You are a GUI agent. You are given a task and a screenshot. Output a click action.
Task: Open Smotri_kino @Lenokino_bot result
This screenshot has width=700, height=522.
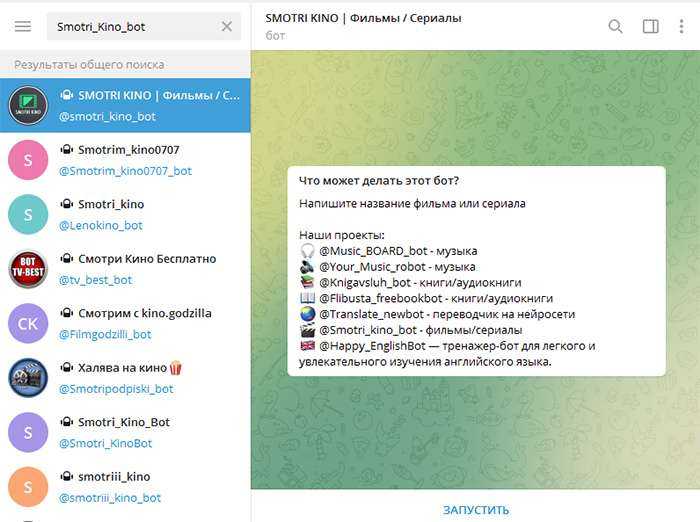(x=125, y=214)
